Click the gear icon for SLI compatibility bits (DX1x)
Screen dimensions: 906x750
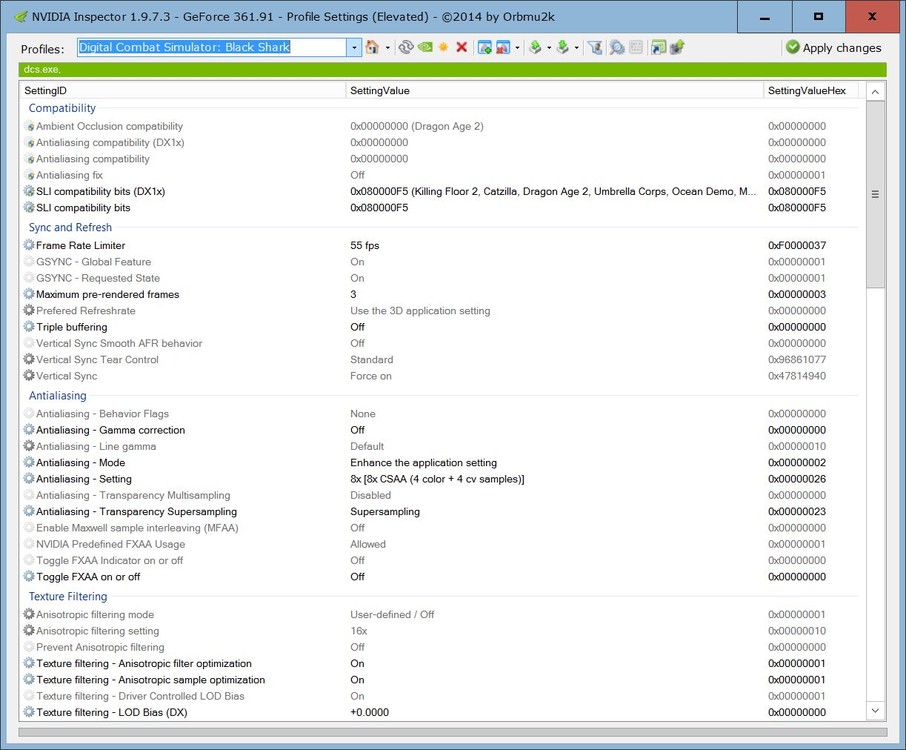(29, 191)
